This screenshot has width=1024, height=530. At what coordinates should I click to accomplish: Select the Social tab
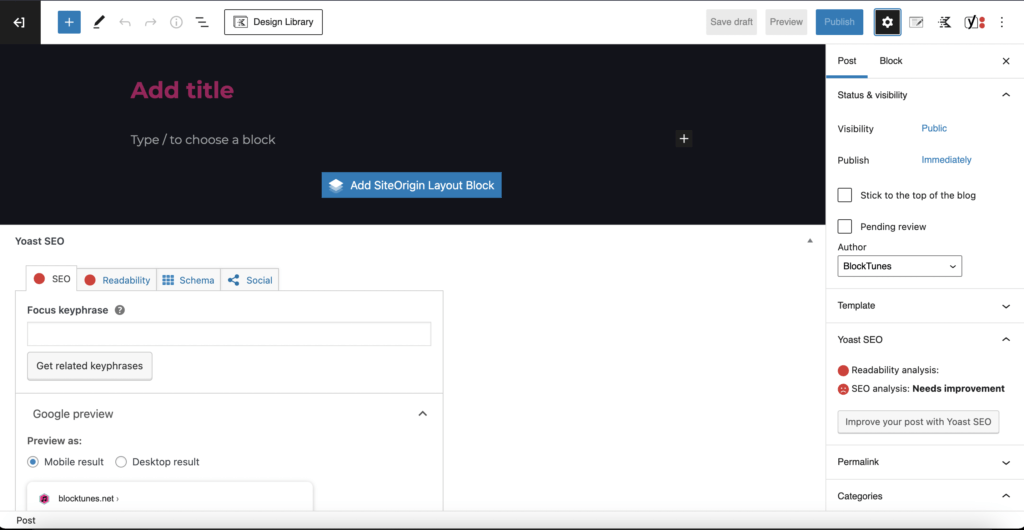click(249, 280)
